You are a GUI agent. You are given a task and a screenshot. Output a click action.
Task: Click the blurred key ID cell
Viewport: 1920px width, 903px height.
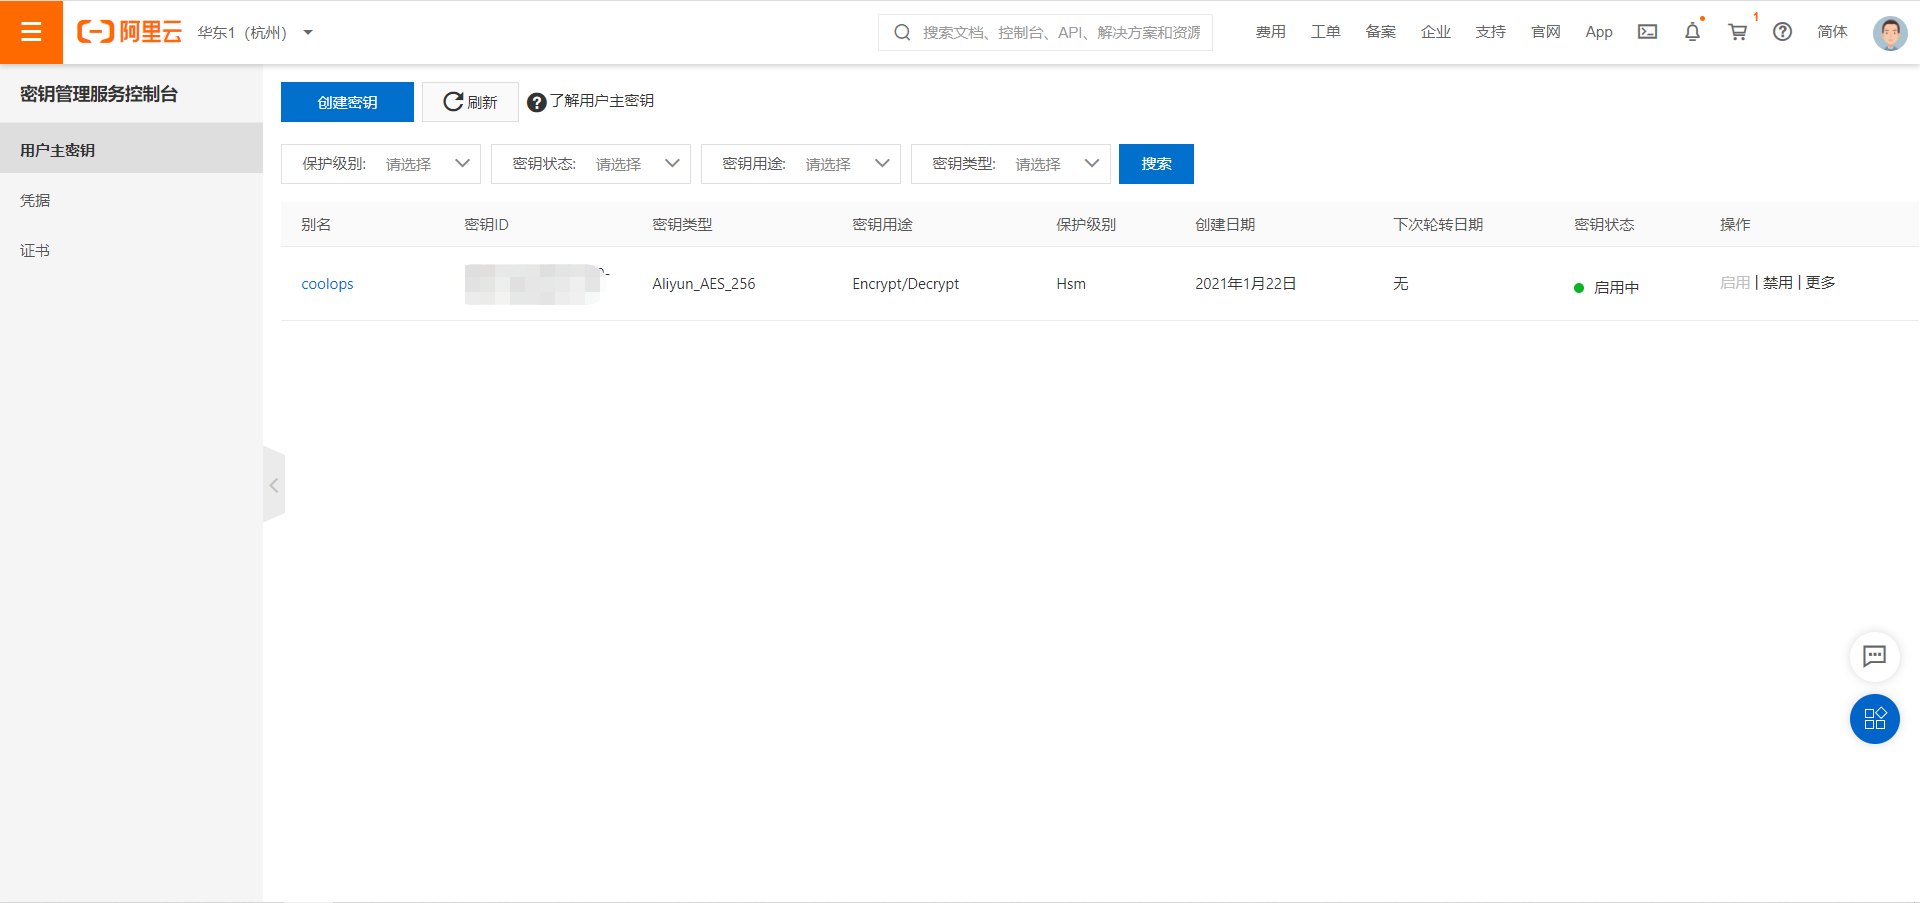536,284
